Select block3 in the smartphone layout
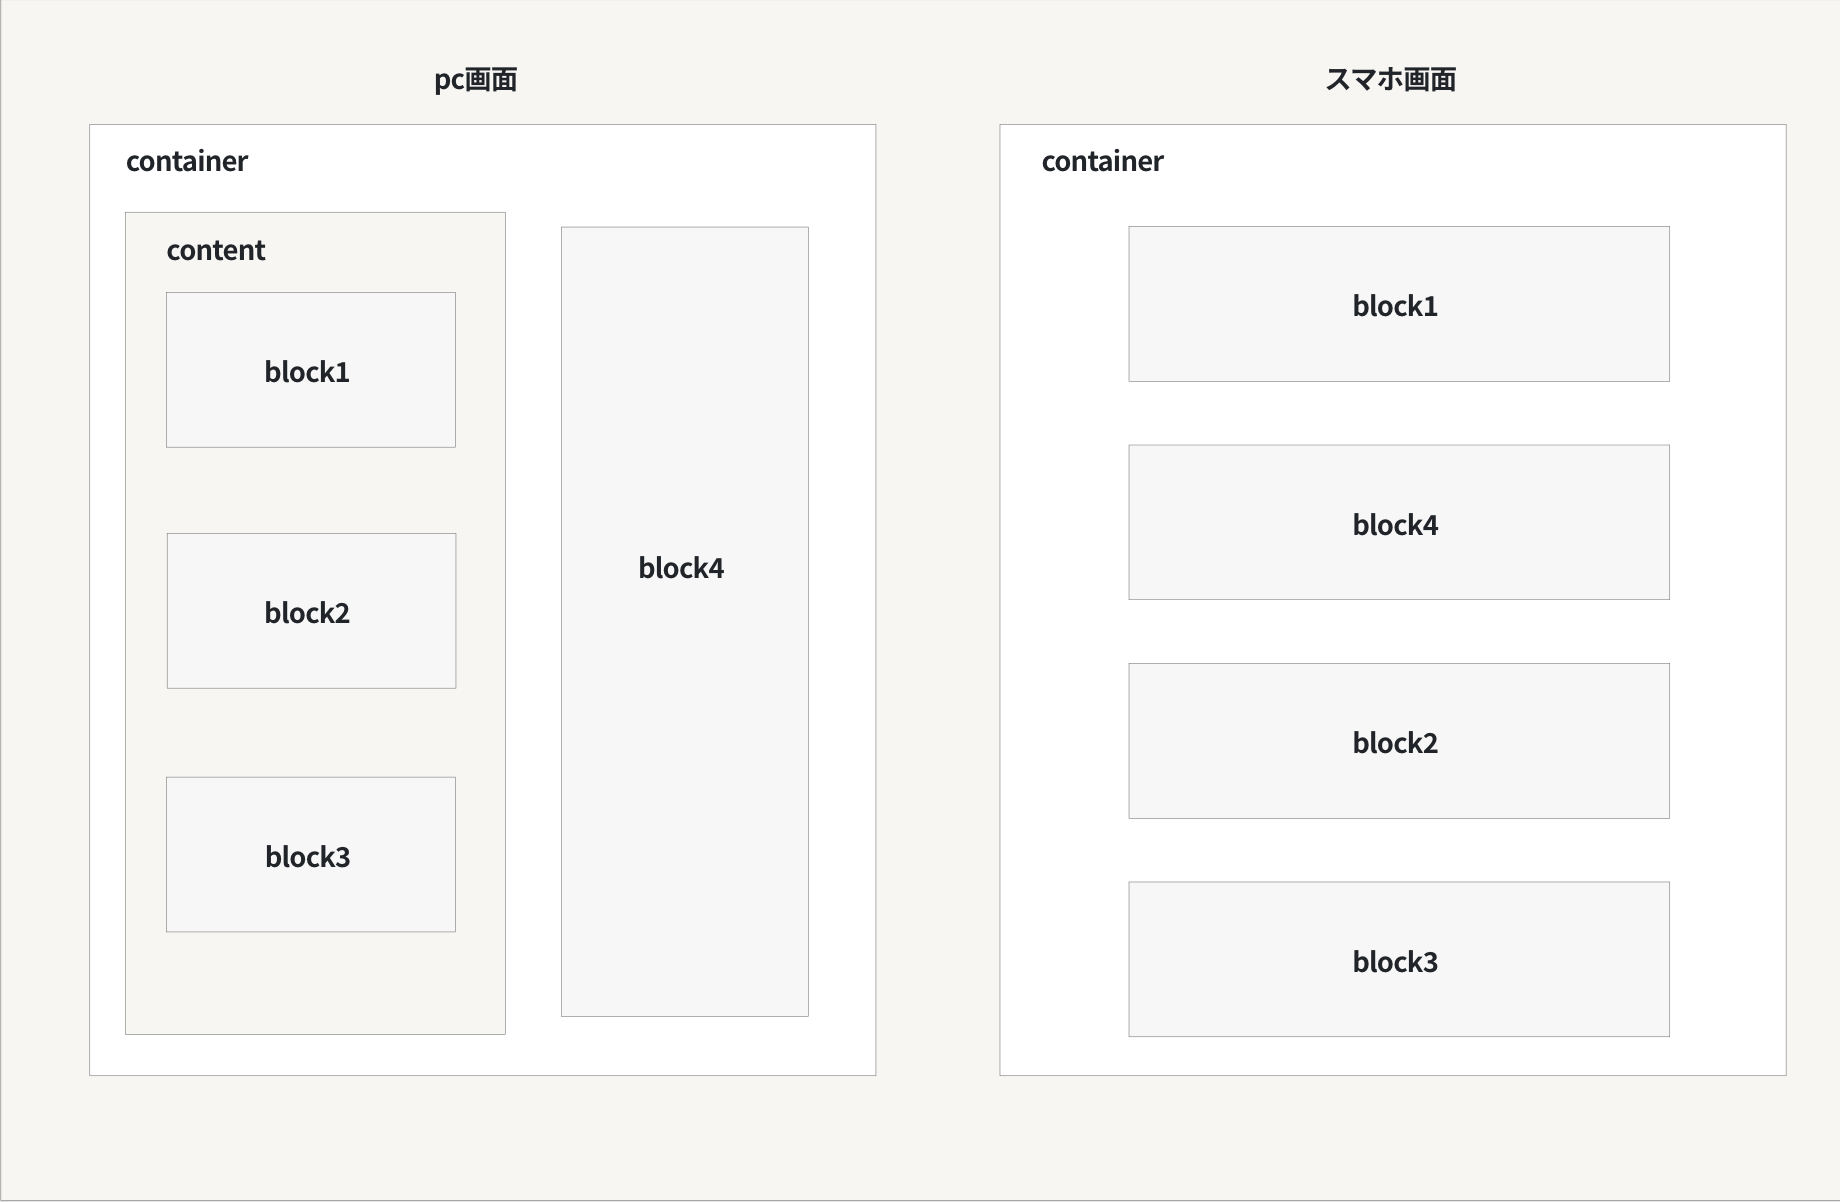Screen dimensions: 1840x1202 1398,960
